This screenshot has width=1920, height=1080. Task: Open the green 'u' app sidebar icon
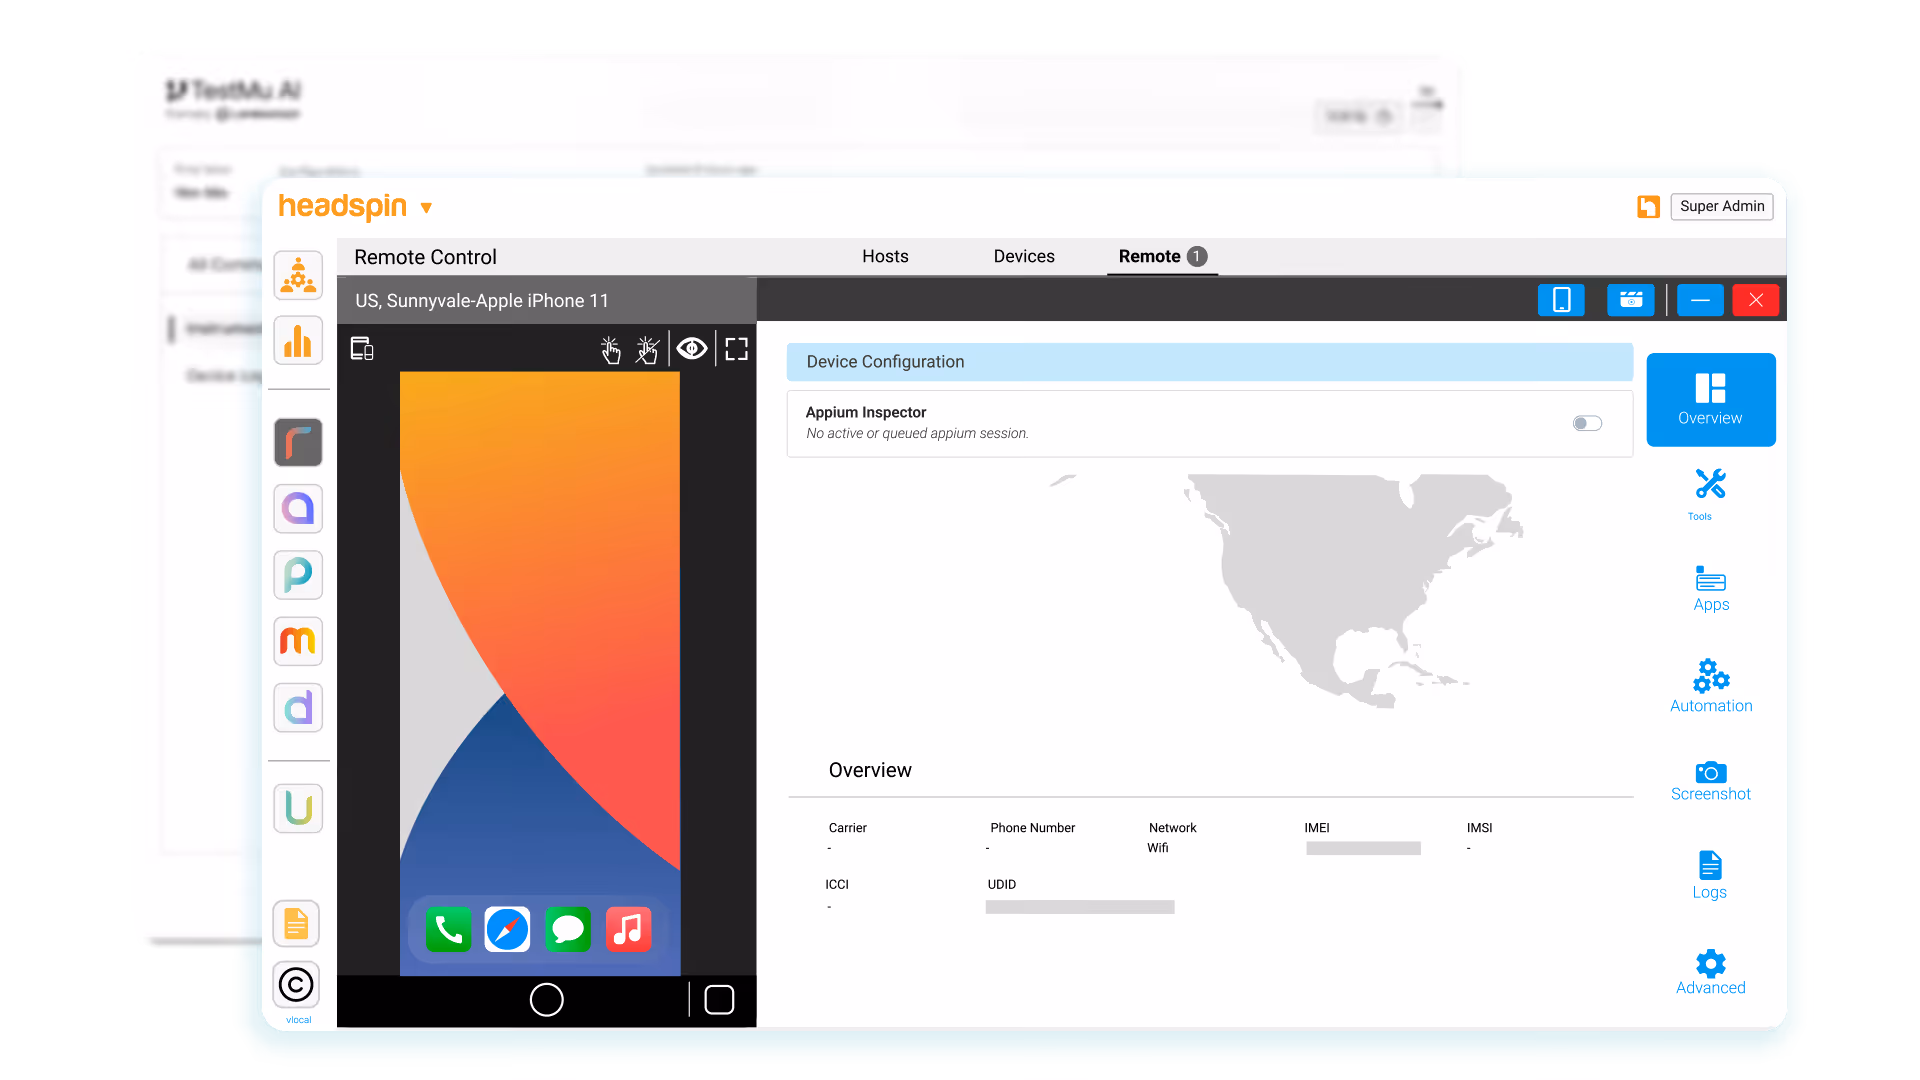(x=298, y=808)
